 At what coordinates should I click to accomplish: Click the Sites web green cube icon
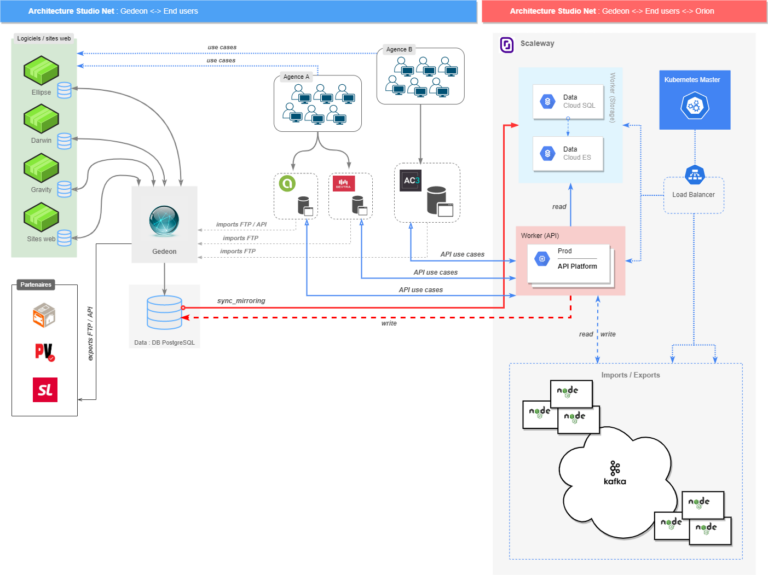41,217
